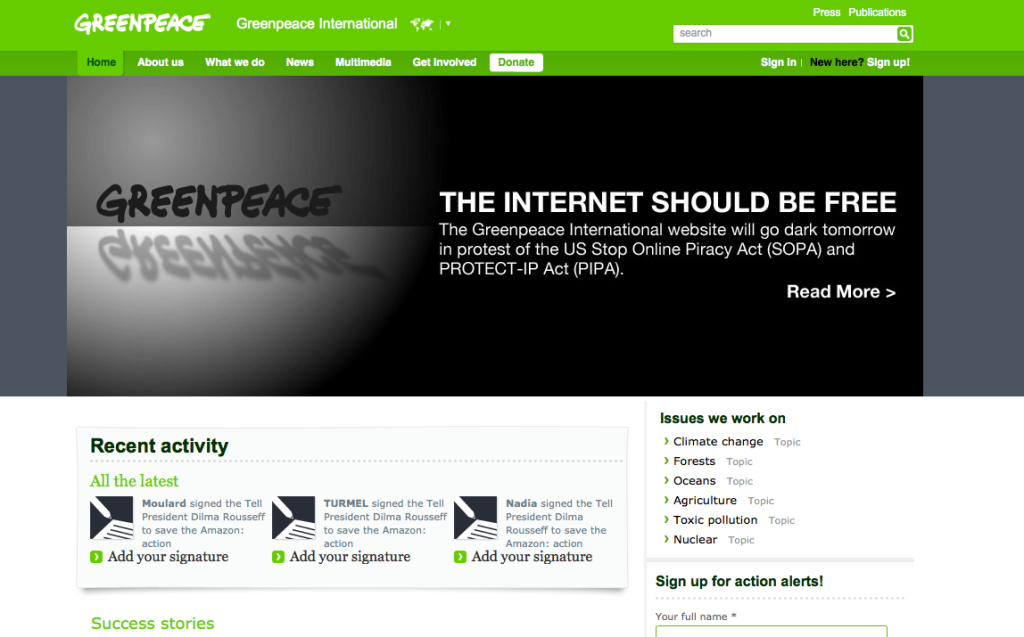Viewport: 1024px width, 637px height.
Task: Click green arrow icon under Moulard entry
Action: [96, 557]
